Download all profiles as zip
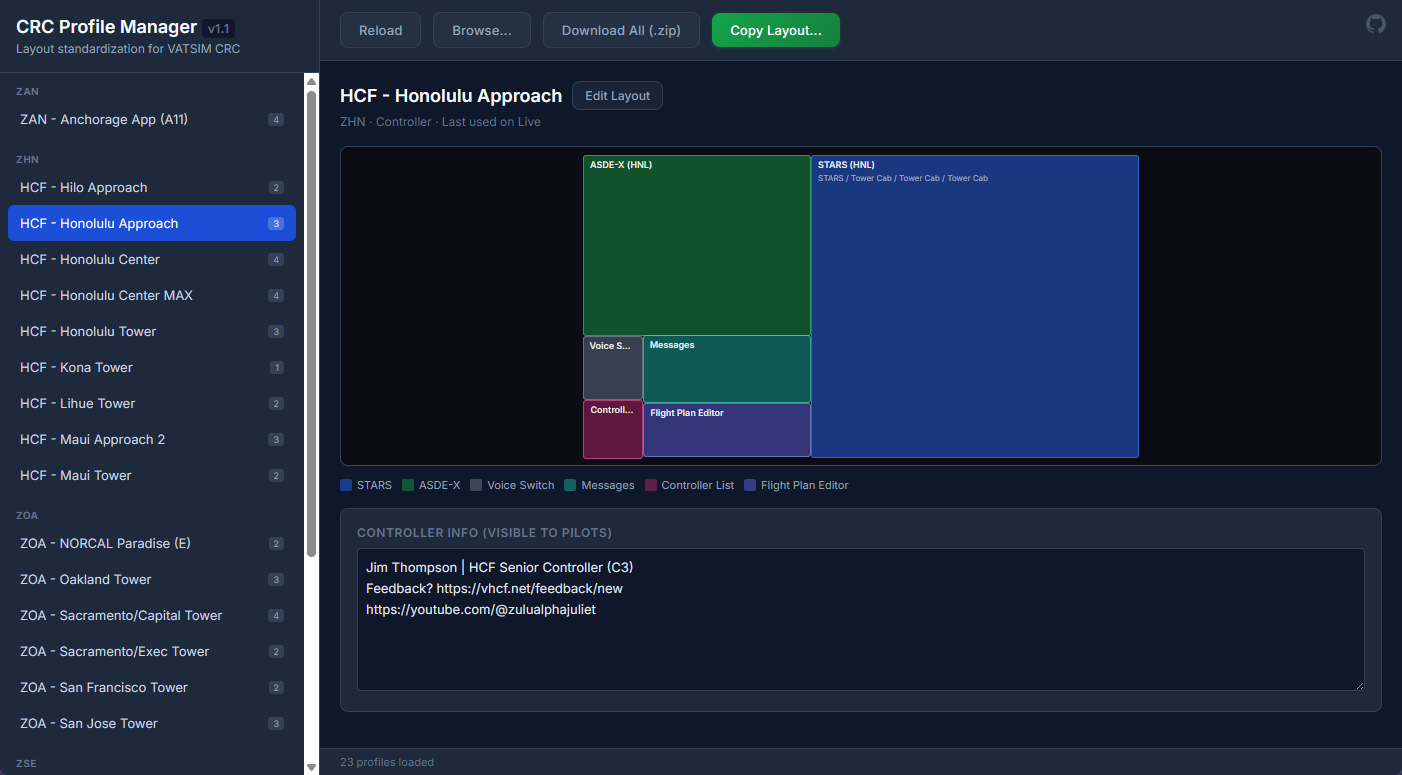 (621, 30)
